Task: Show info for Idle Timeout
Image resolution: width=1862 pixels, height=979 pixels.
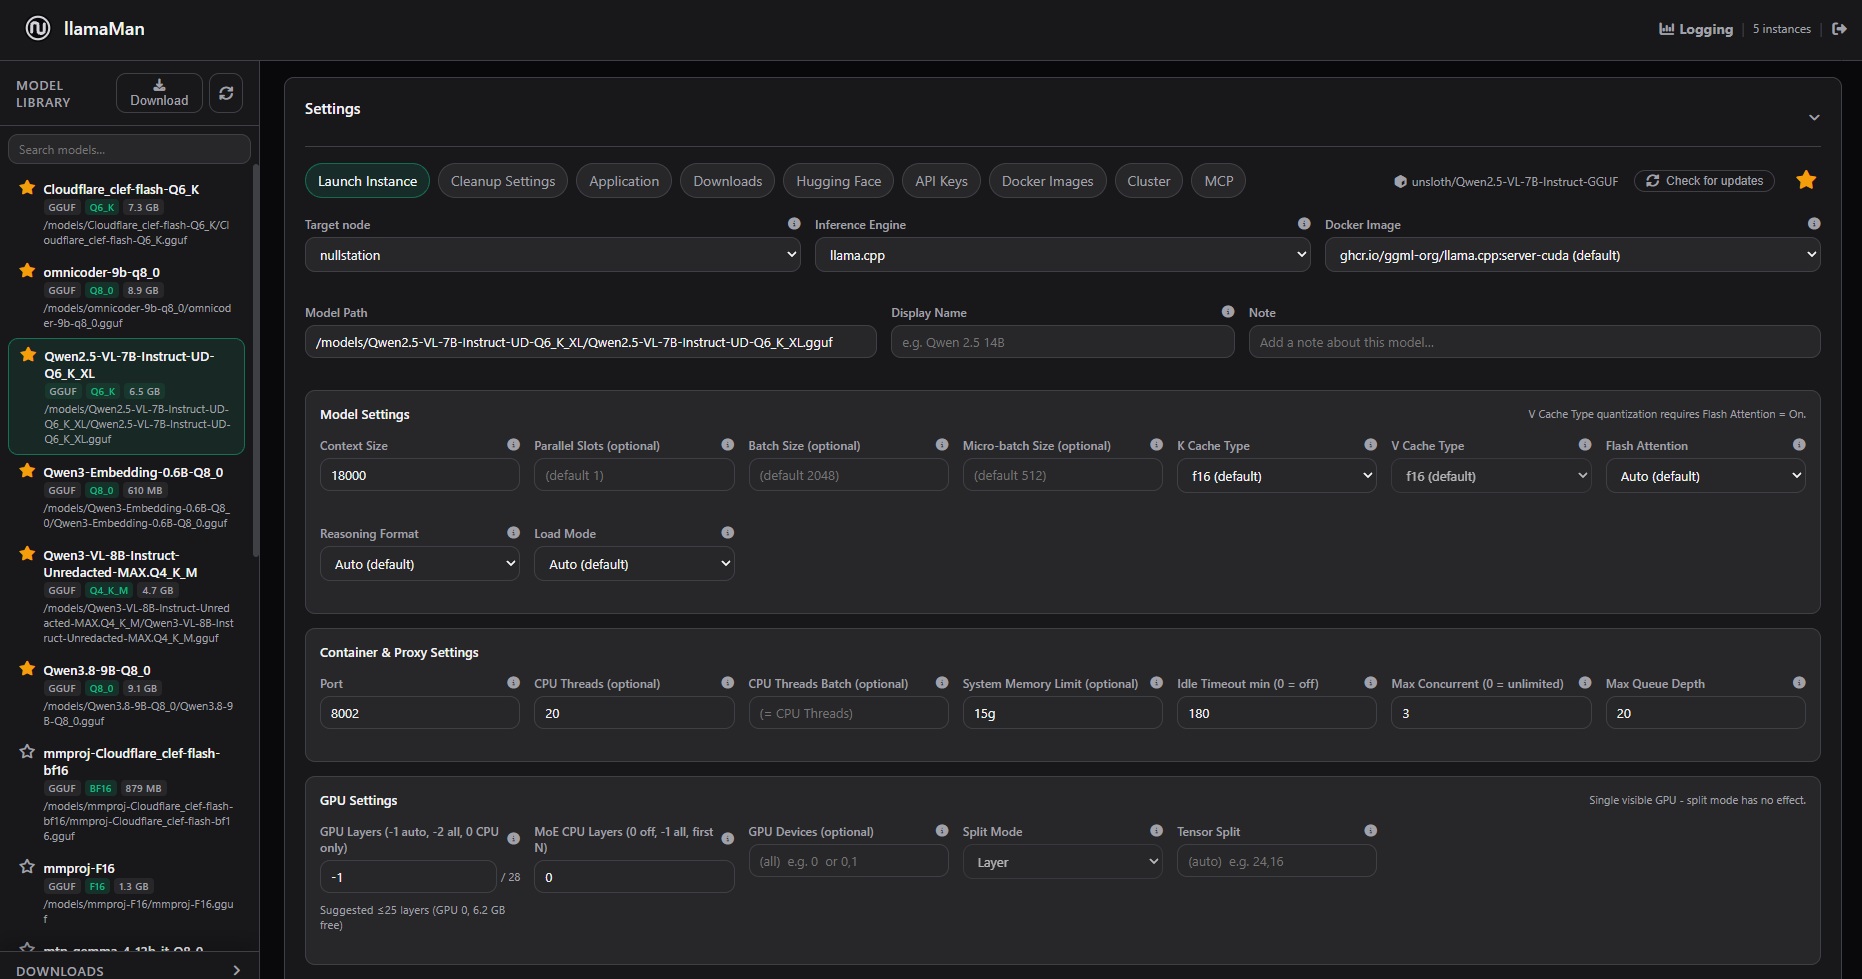Action: [1370, 683]
